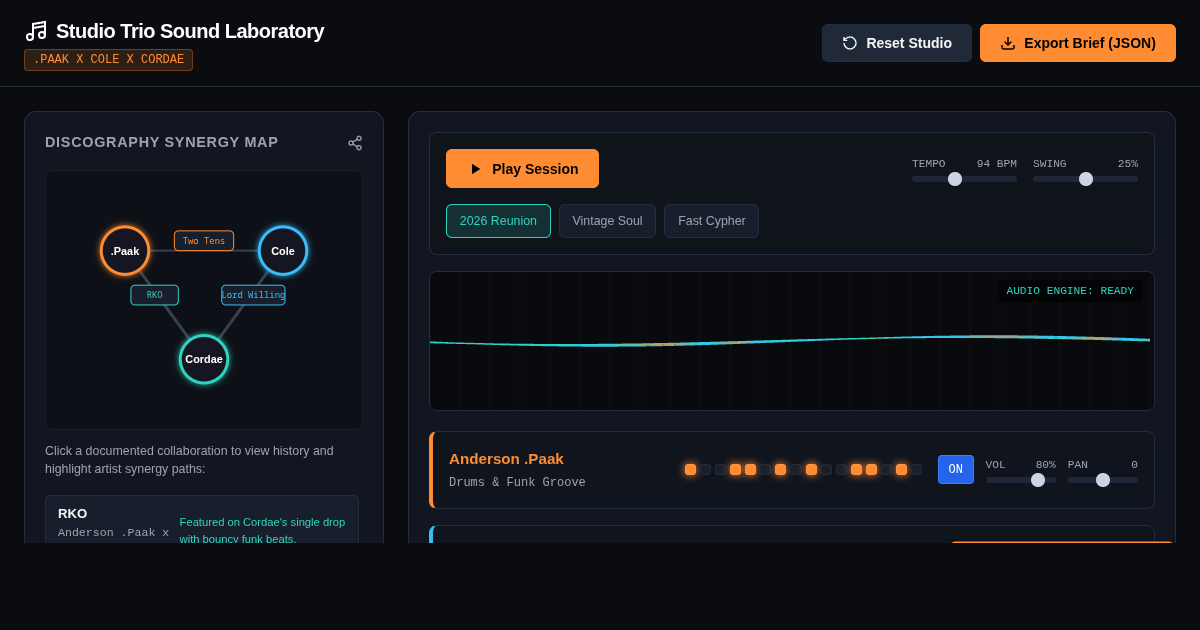This screenshot has height=630, width=1200.
Task: Click the Lord Willing collaboration label in the map
Action: [253, 295]
